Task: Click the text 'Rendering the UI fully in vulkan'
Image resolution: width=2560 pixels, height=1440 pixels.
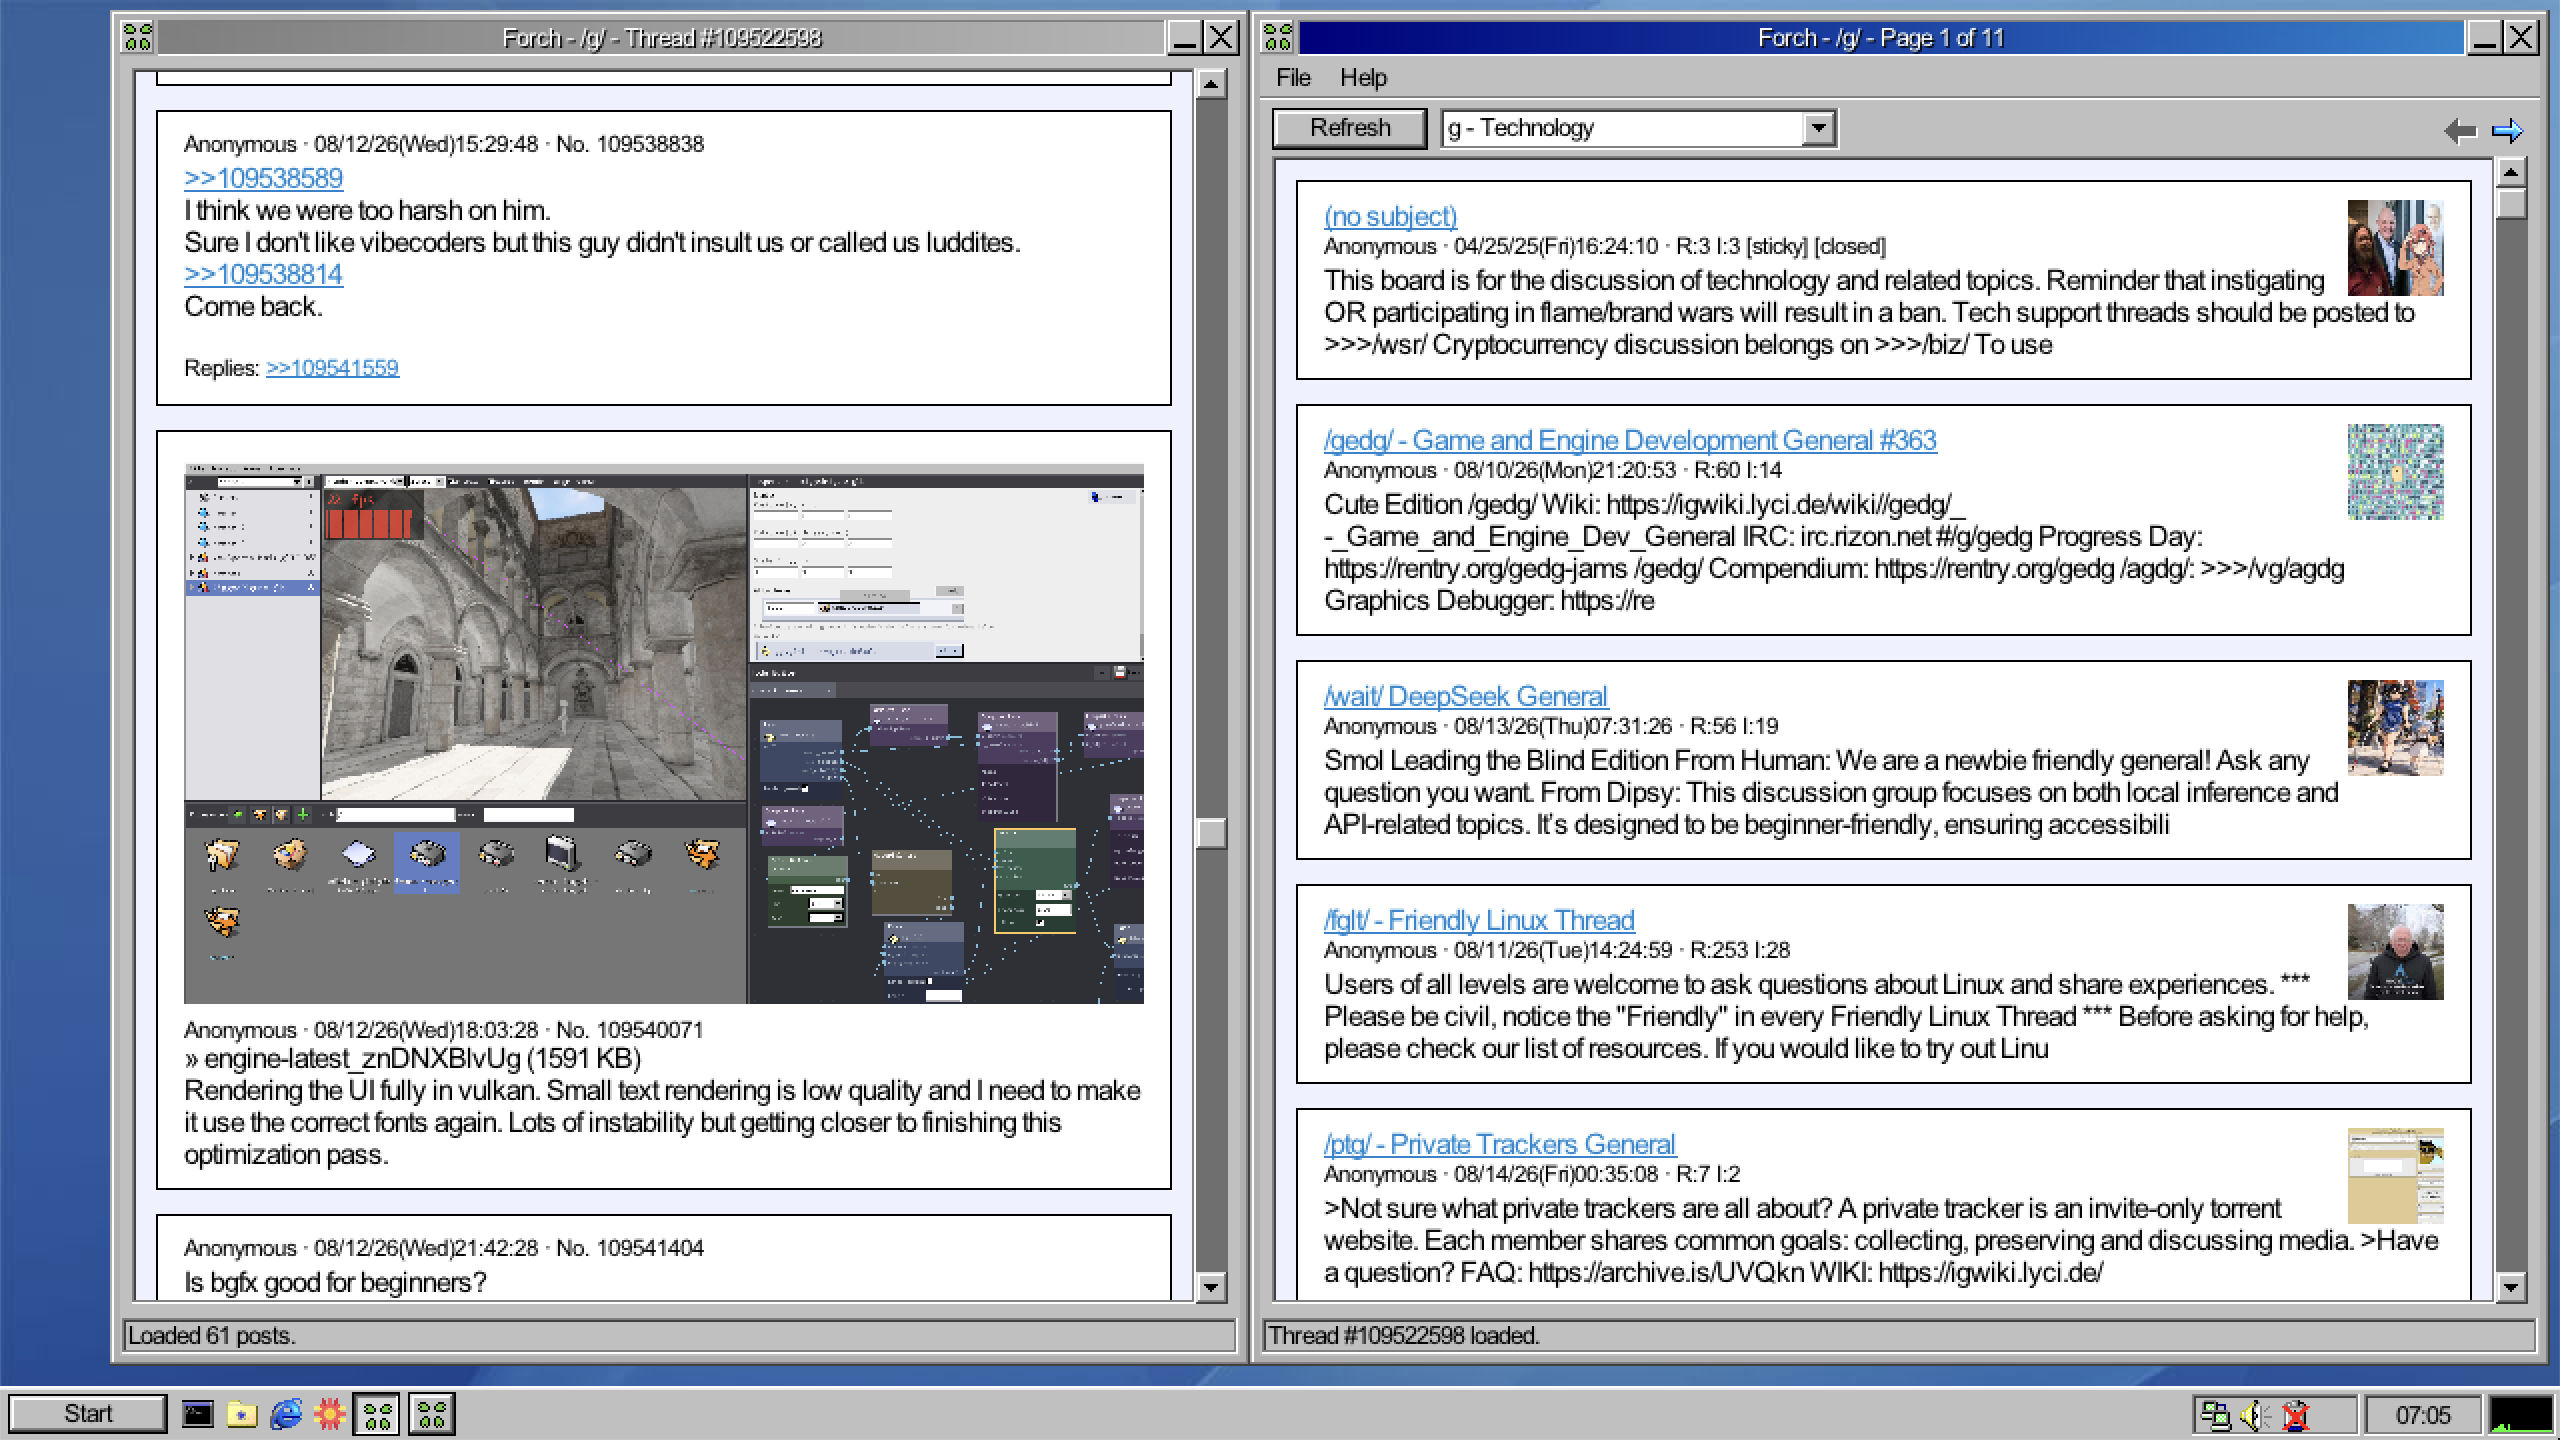Action: click(360, 1090)
